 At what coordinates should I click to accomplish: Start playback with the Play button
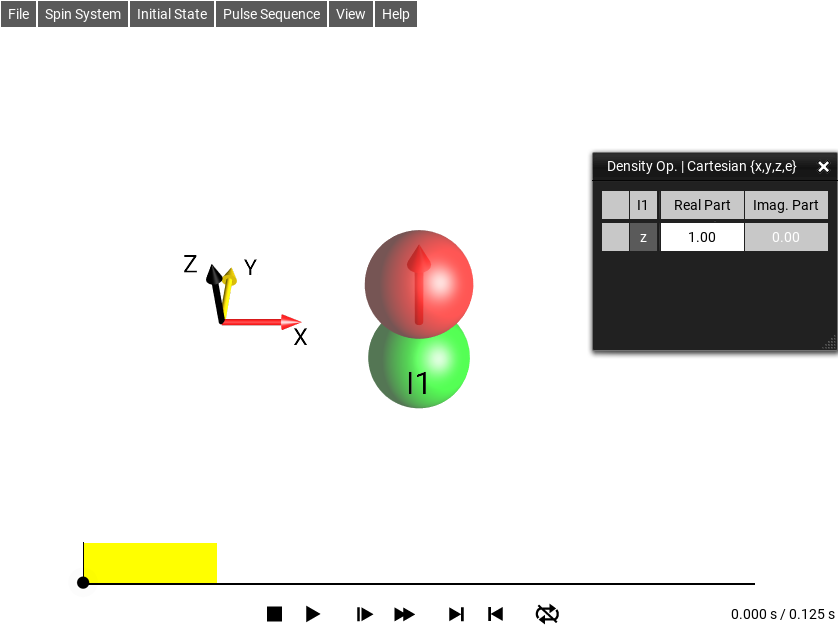click(x=313, y=614)
